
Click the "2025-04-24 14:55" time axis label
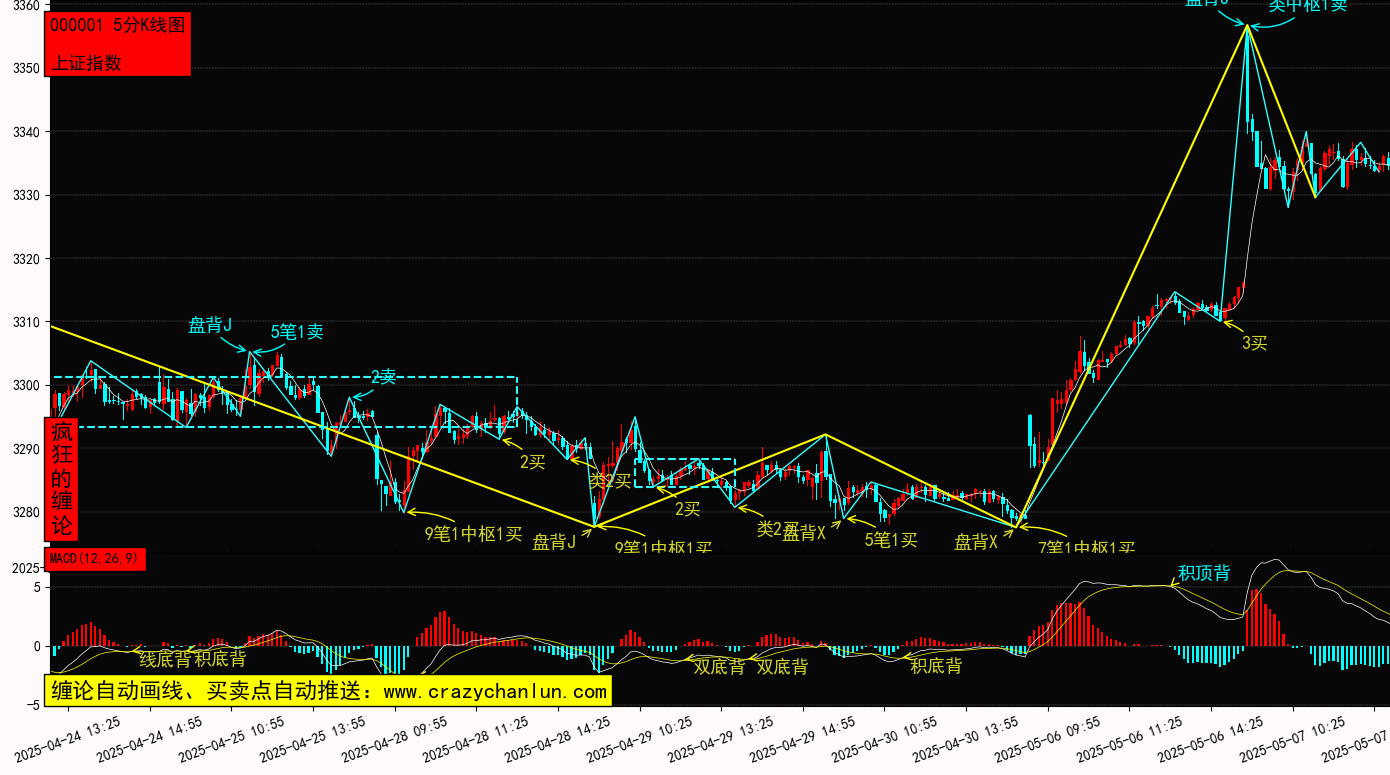[150, 738]
